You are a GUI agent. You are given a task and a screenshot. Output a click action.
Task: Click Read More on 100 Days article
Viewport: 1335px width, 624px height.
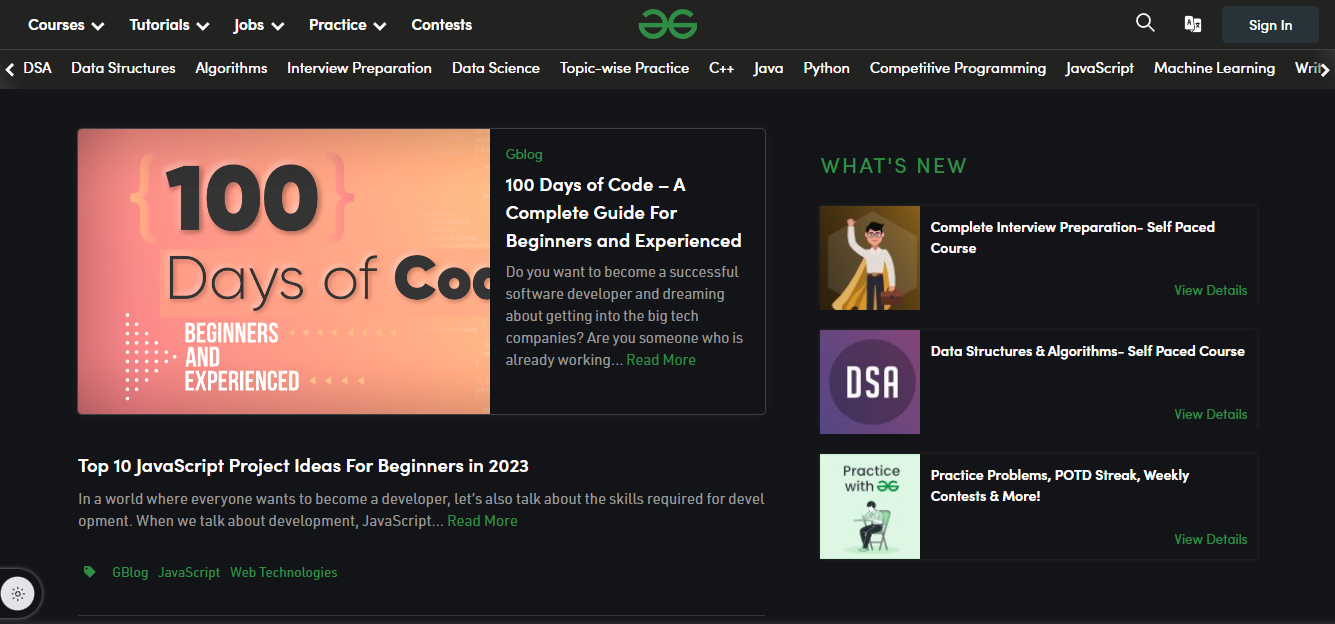[x=661, y=360]
